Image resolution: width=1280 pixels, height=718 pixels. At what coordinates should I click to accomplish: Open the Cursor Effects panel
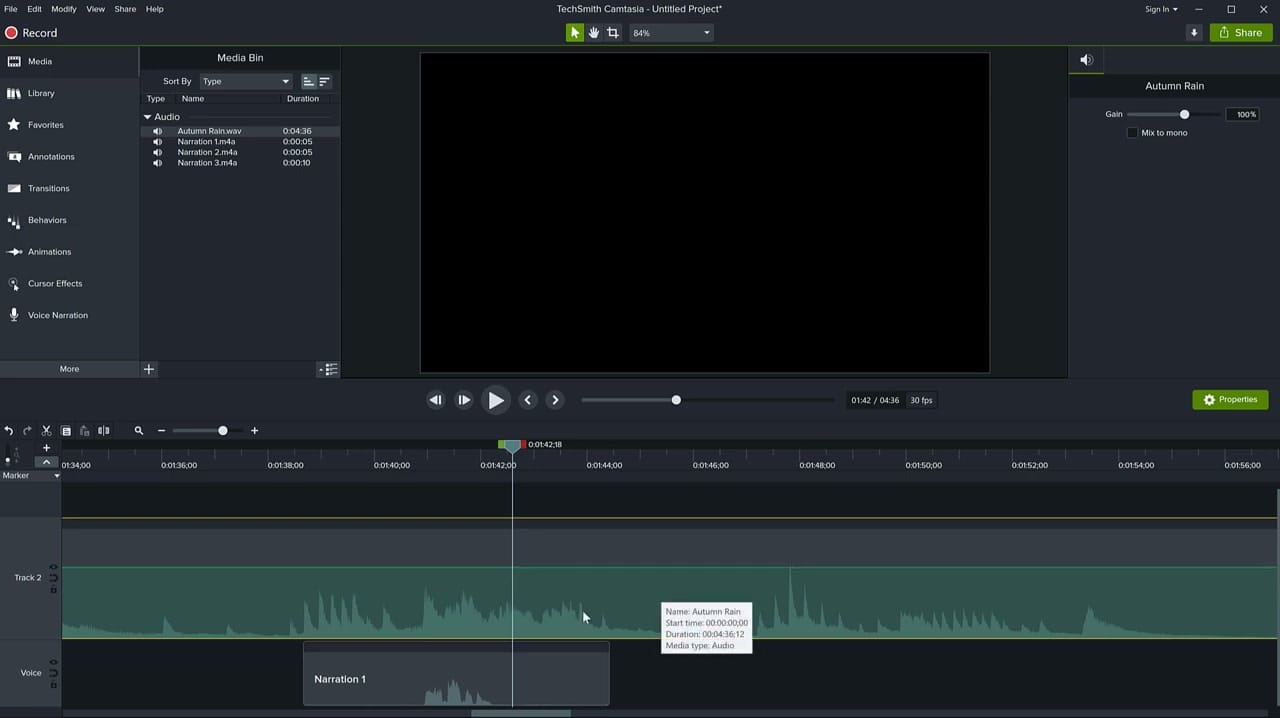pyautogui.click(x=55, y=283)
